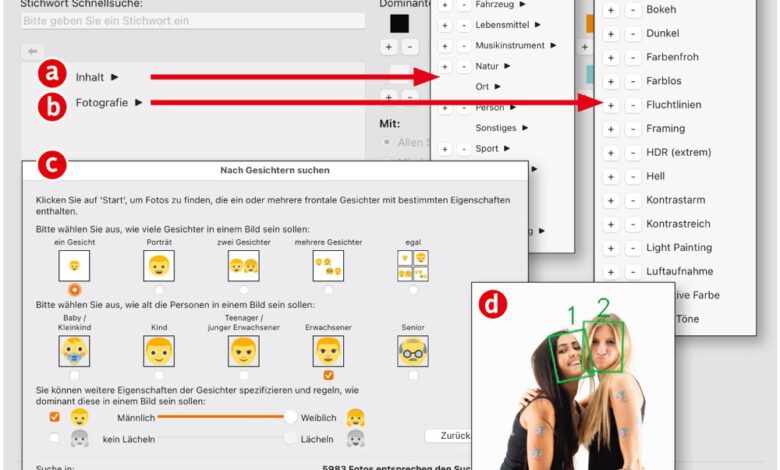
Task: Select radio button under 'mehrere Gesichter'
Action: coord(328,289)
